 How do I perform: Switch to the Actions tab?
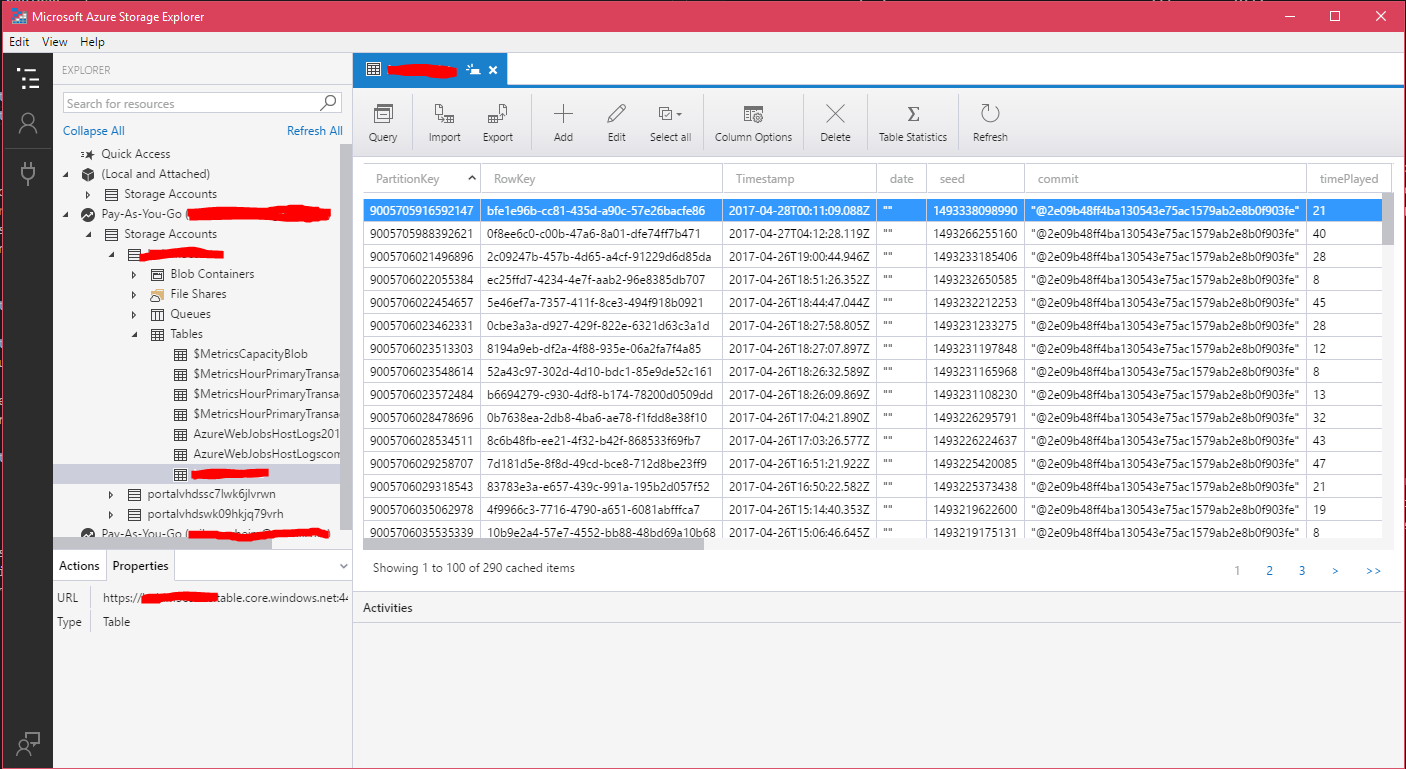[79, 566]
